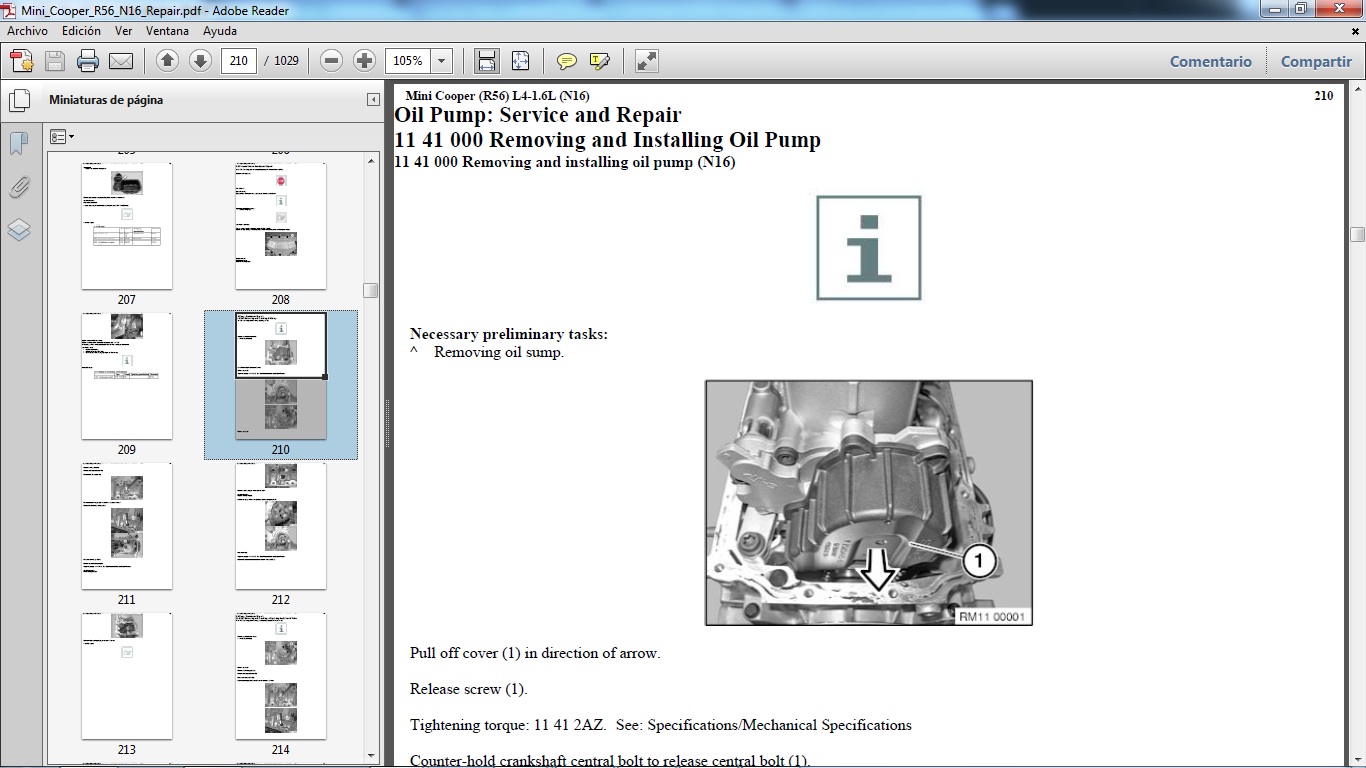Fit one full page to window icon

[x=520, y=61]
